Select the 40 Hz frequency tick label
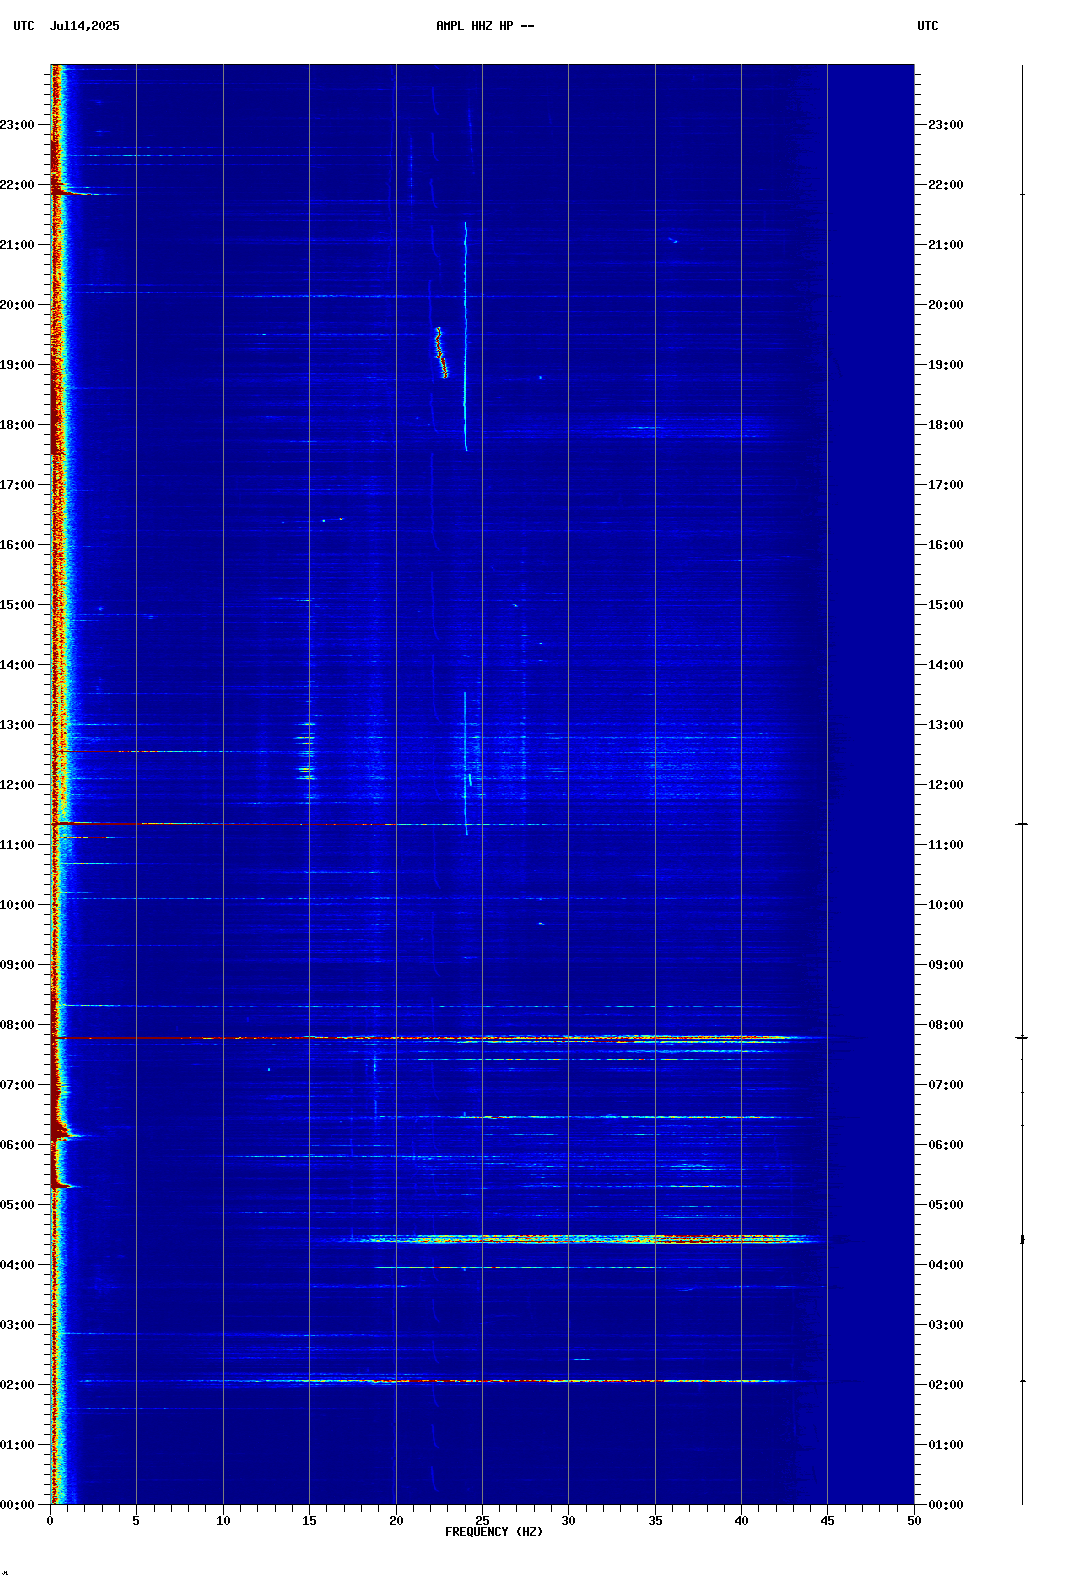The image size is (1066, 1584). [741, 1521]
